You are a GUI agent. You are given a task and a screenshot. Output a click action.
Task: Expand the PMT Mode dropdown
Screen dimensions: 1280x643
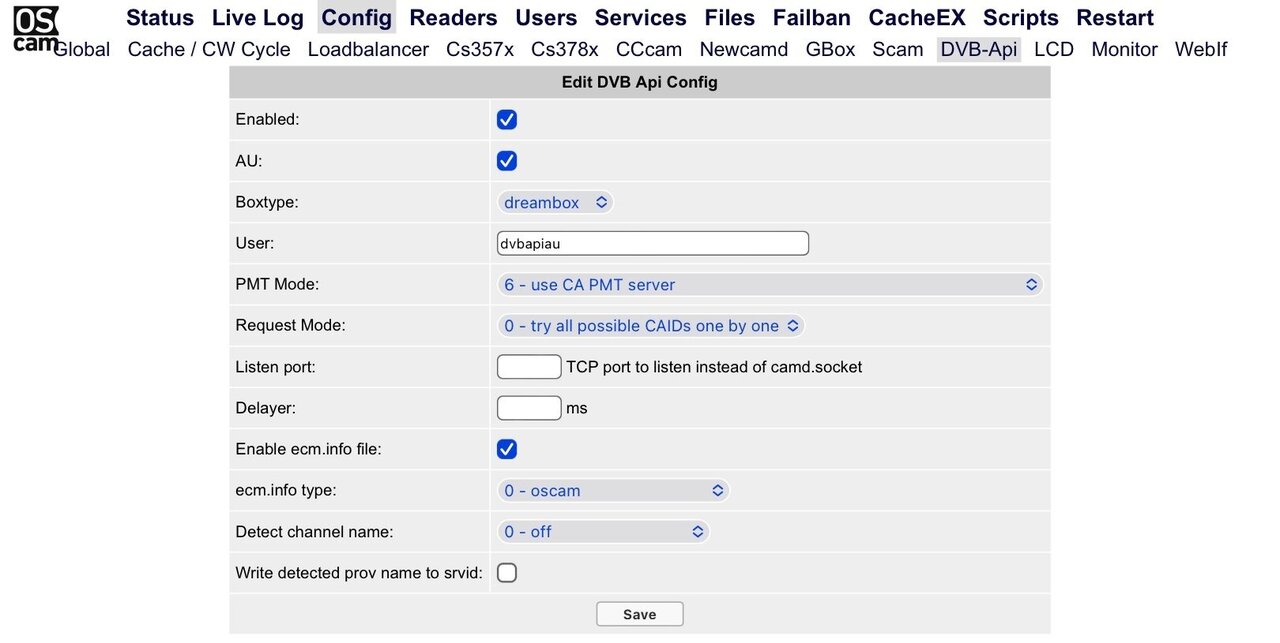click(769, 285)
